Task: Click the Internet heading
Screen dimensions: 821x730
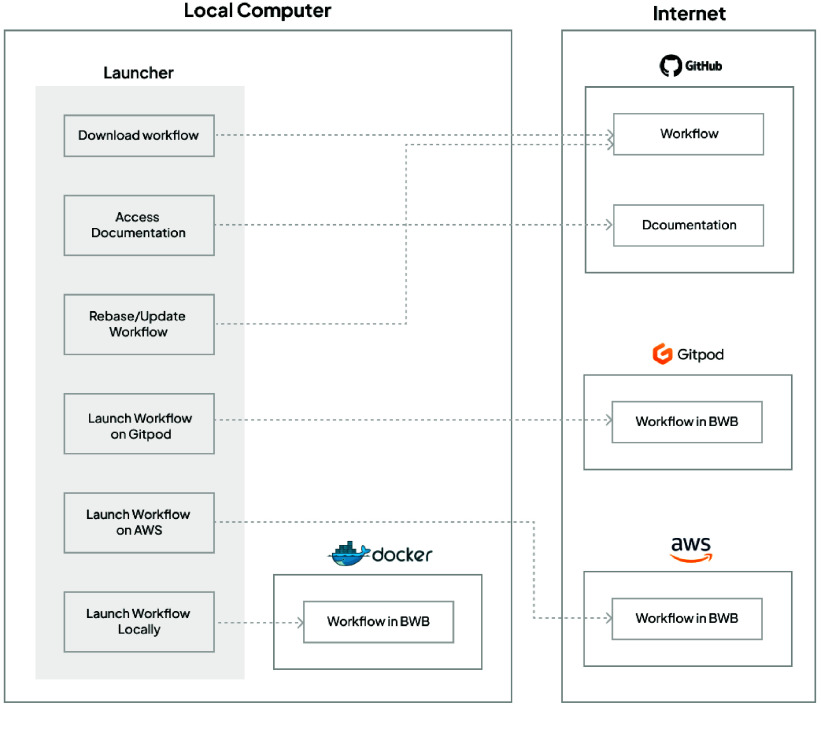Action: click(689, 14)
